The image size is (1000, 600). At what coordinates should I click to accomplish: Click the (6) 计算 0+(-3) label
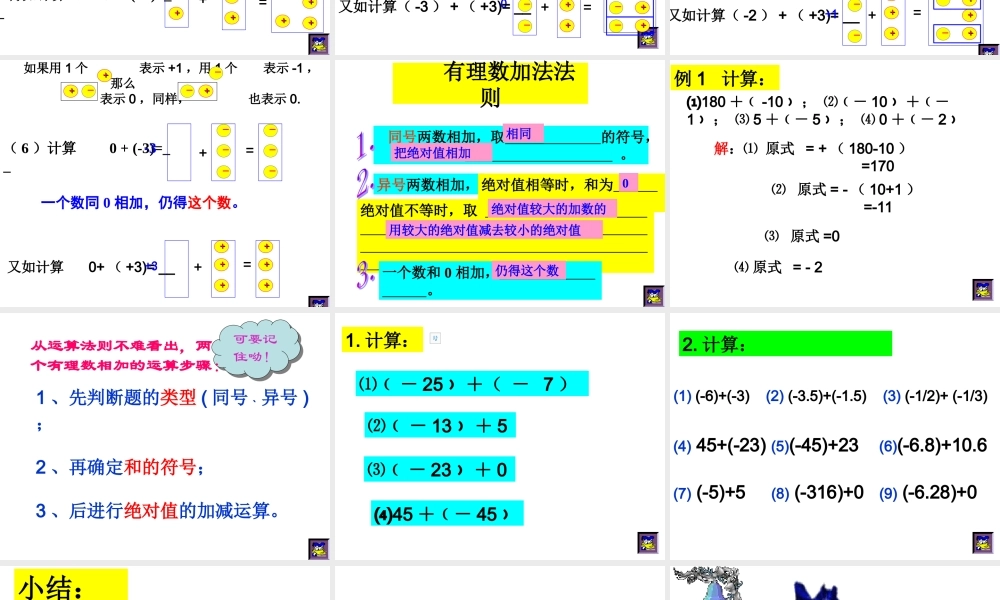[x=82, y=149]
